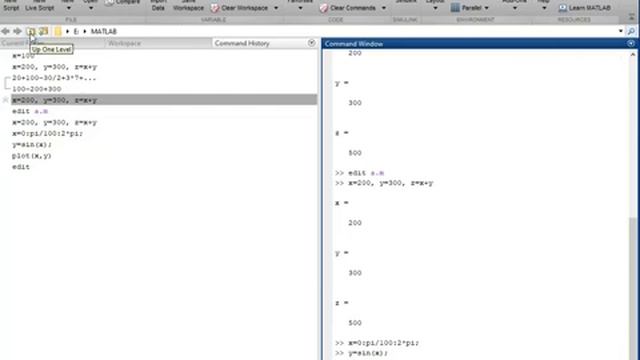Expand the Open dropdown arrow
640x360 pixels.
pos(91,8)
